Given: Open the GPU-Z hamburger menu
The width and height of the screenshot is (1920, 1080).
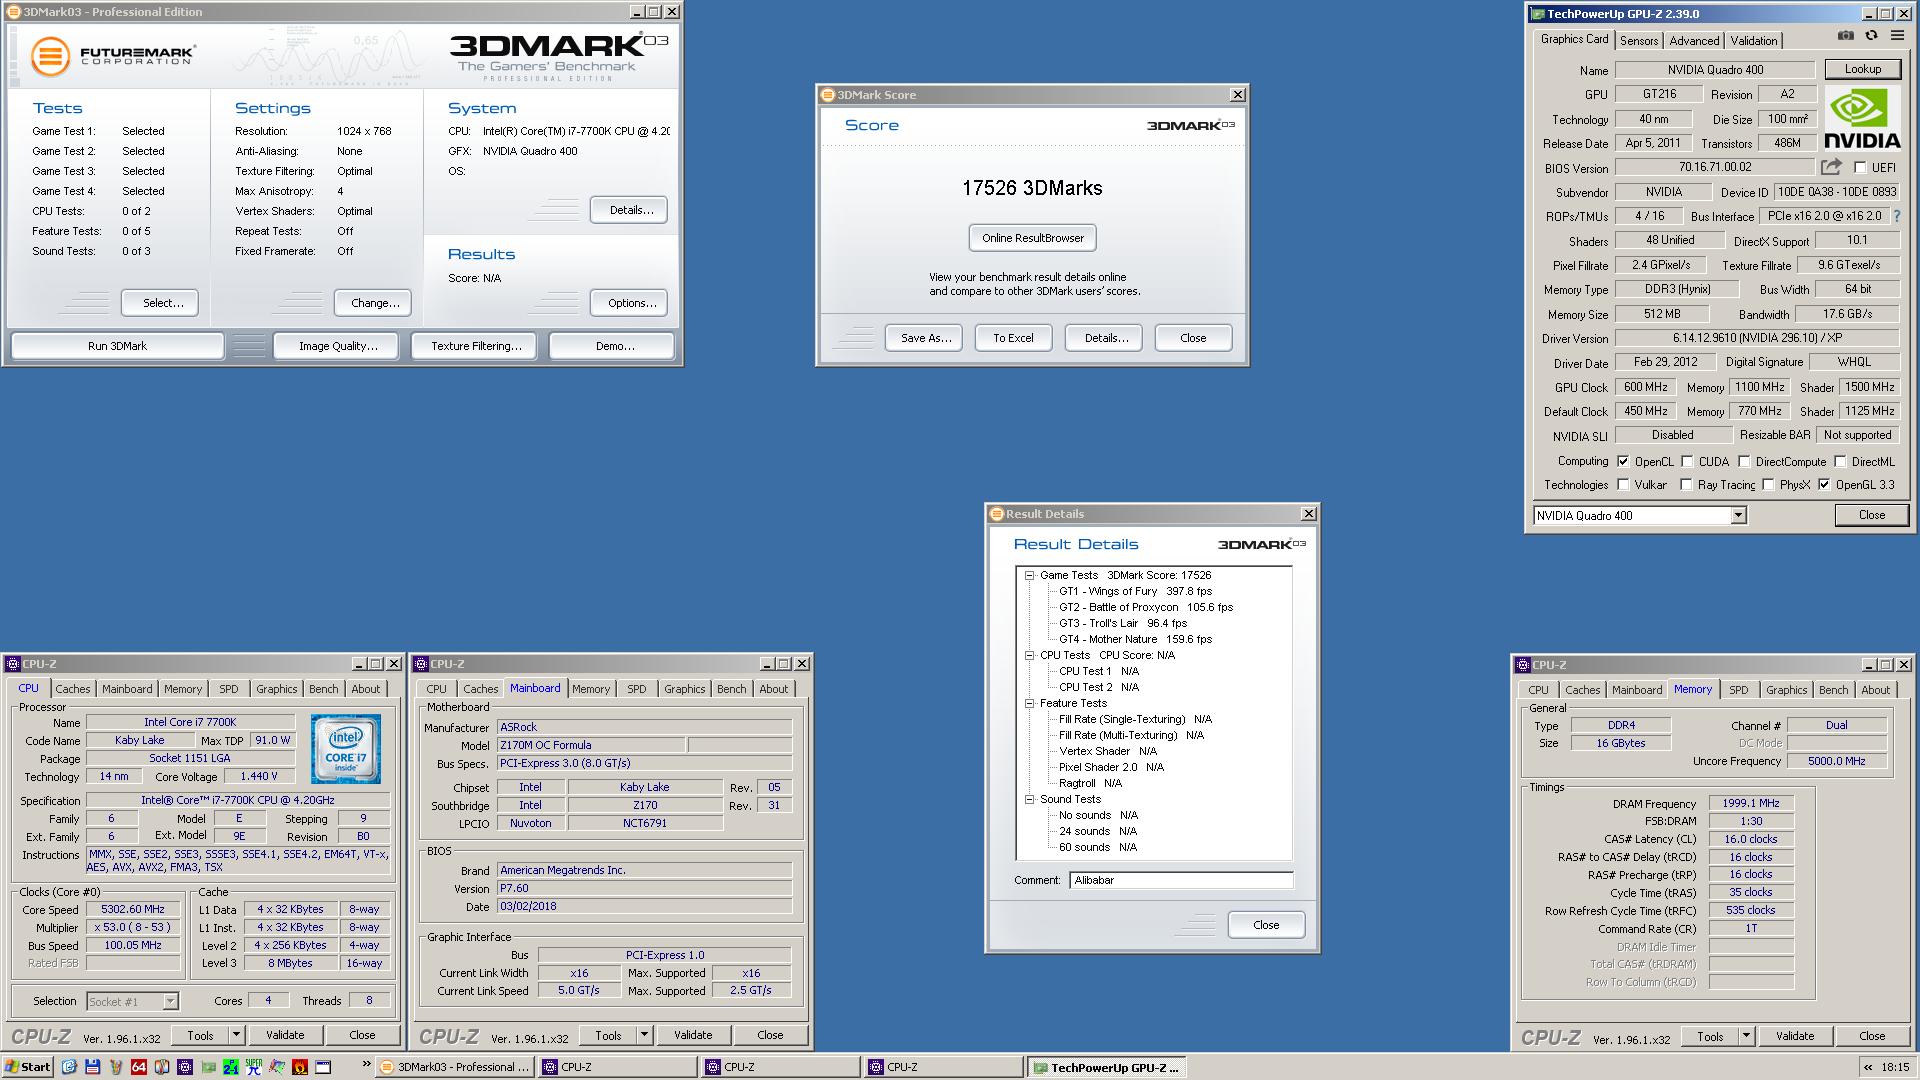Looking at the screenshot, I should 1897,36.
